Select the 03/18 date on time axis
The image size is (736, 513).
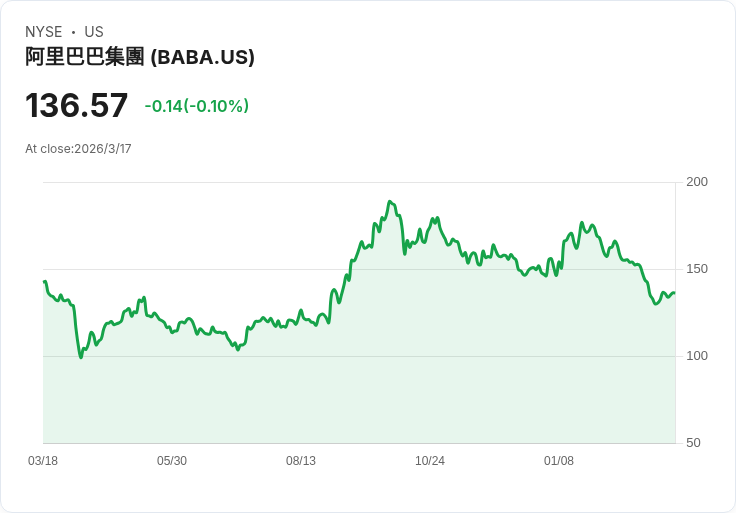click(43, 461)
